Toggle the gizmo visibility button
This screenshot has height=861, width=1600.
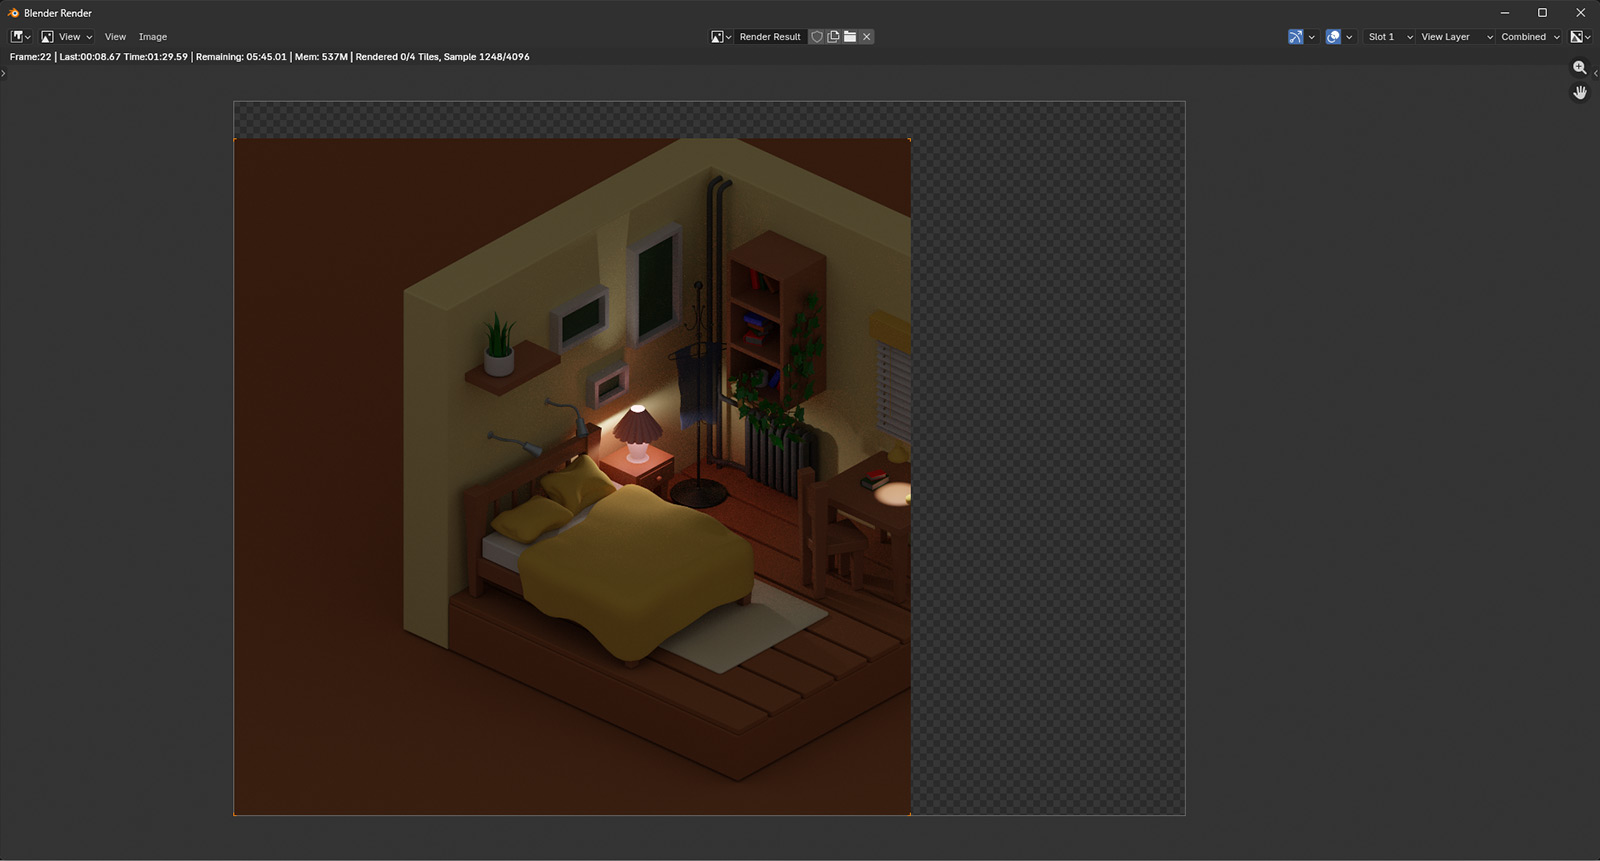point(1296,37)
